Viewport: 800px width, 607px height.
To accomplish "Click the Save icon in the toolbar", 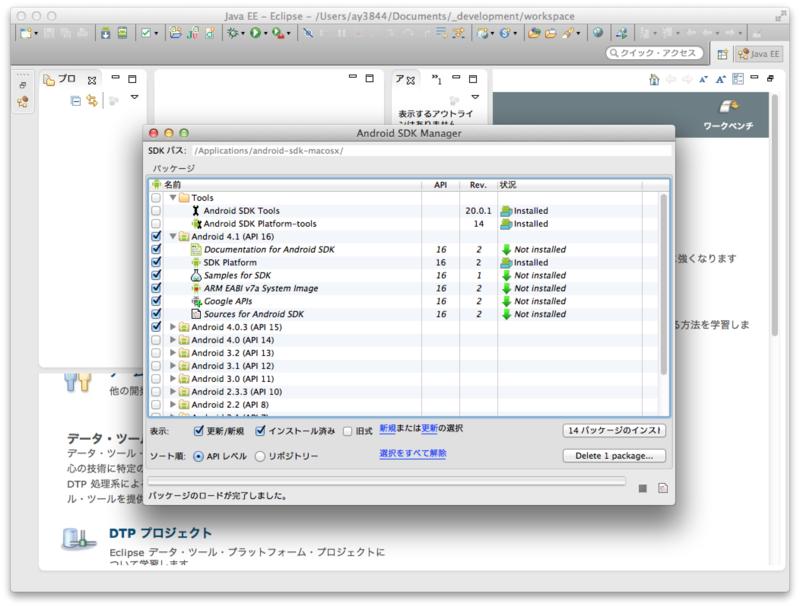I will pyautogui.click(x=50, y=34).
